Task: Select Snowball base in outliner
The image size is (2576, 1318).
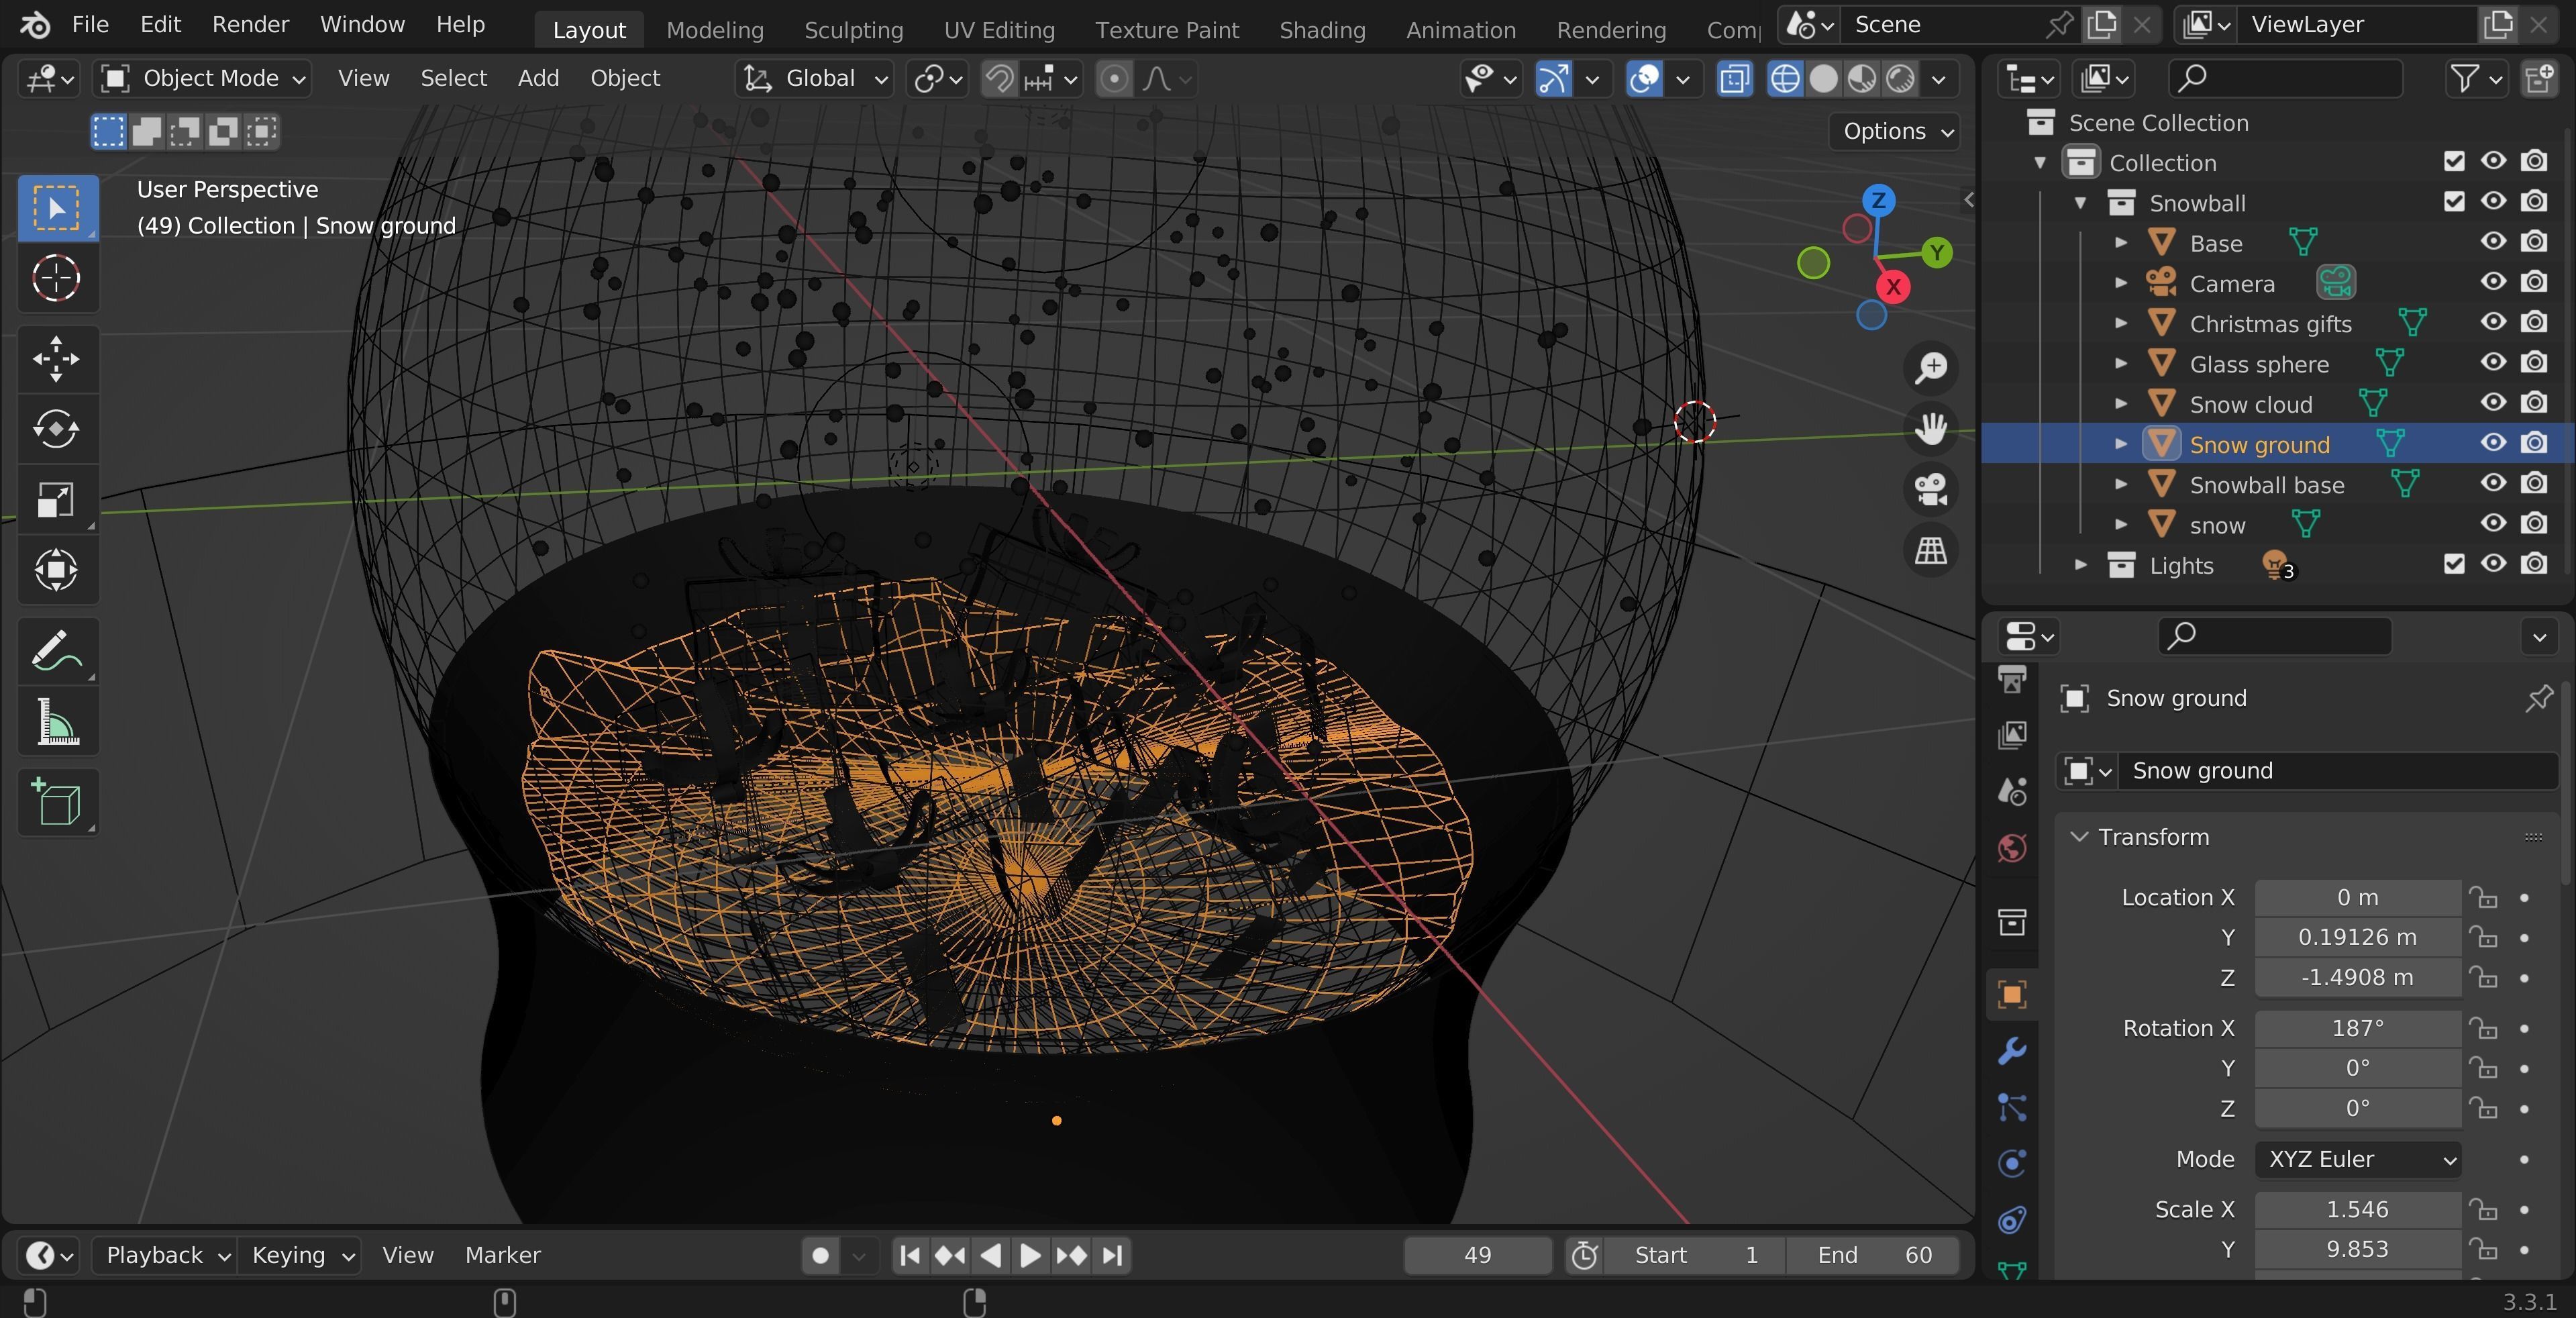Action: click(2266, 485)
